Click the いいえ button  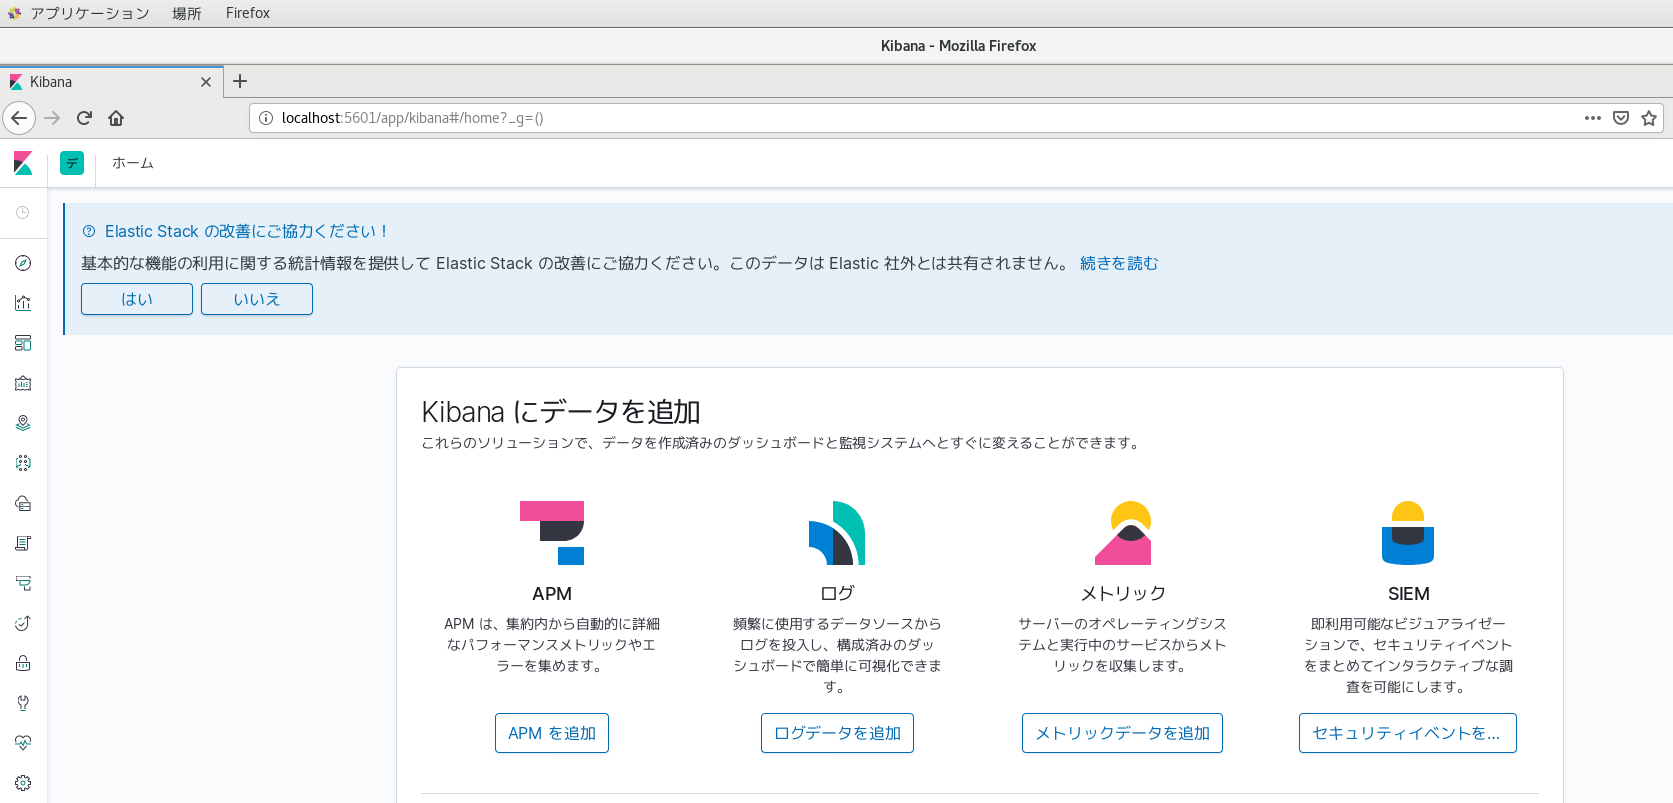[257, 299]
